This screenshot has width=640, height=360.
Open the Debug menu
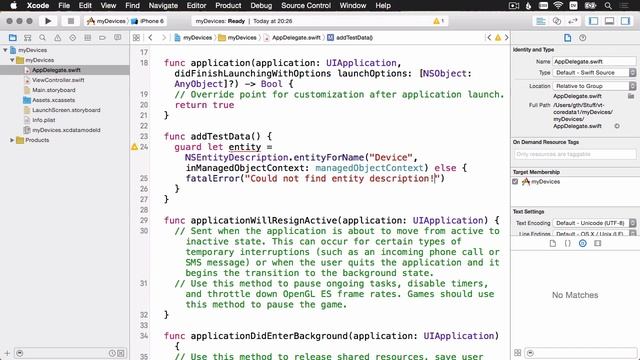pos(261,5)
